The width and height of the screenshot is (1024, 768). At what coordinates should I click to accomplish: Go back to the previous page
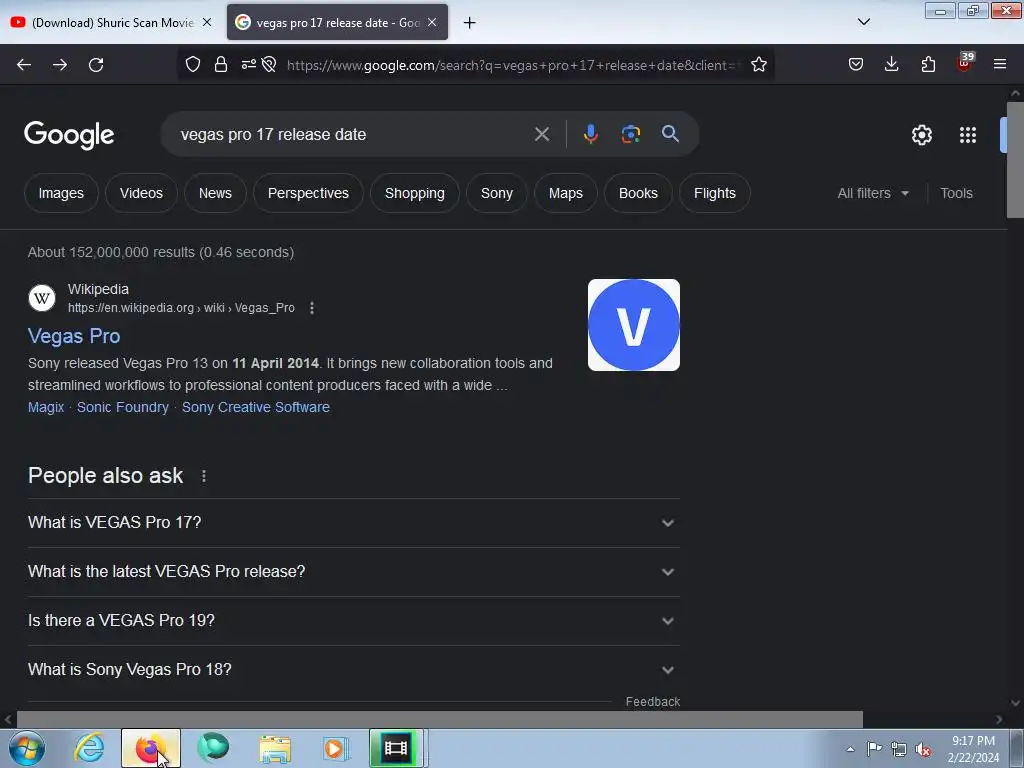pyautogui.click(x=24, y=65)
